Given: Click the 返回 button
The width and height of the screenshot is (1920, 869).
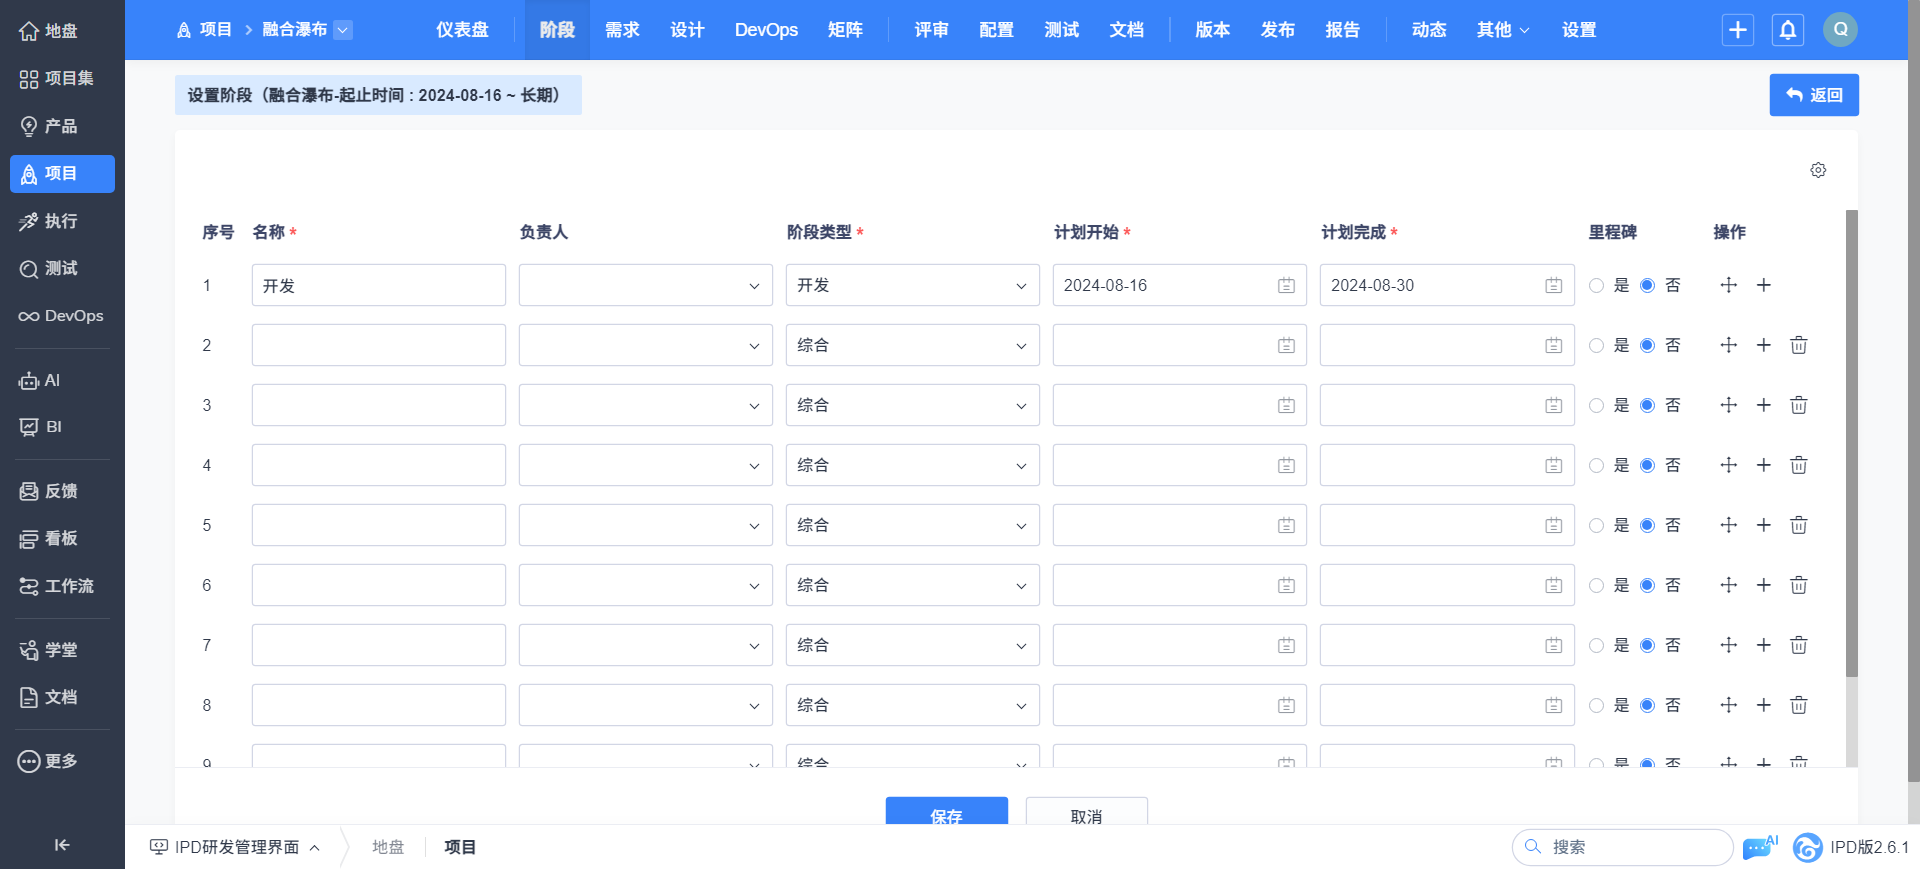Looking at the screenshot, I should point(1814,95).
